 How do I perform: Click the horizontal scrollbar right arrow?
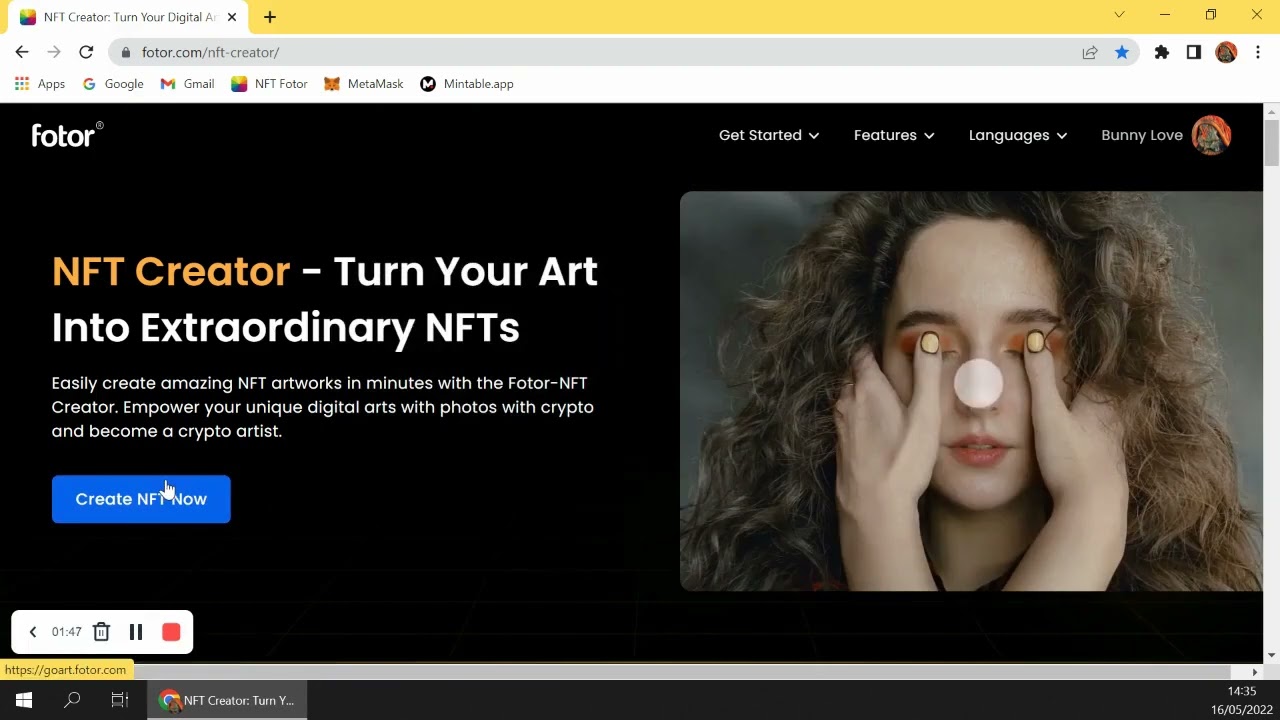(1255, 672)
